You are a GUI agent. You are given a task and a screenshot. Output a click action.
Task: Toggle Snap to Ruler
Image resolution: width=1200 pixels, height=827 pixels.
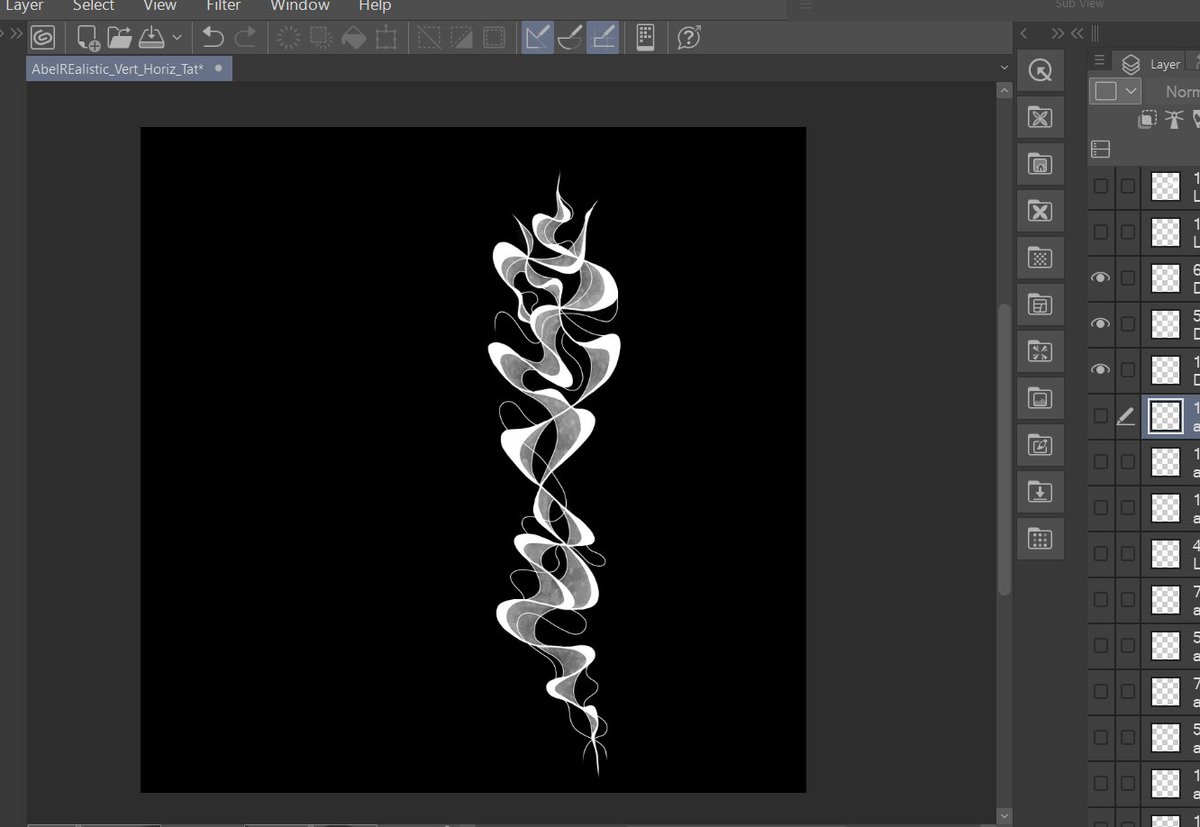537,38
